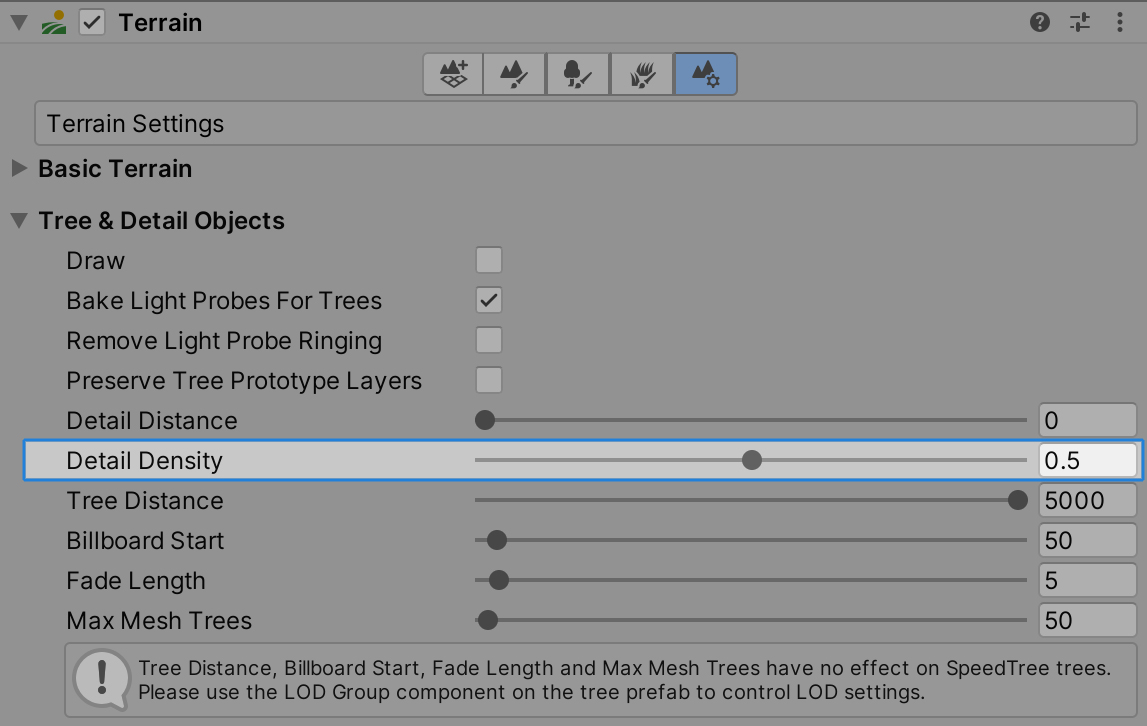Enable the Draw checkbox
This screenshot has height=726, width=1147.
pyautogui.click(x=488, y=260)
